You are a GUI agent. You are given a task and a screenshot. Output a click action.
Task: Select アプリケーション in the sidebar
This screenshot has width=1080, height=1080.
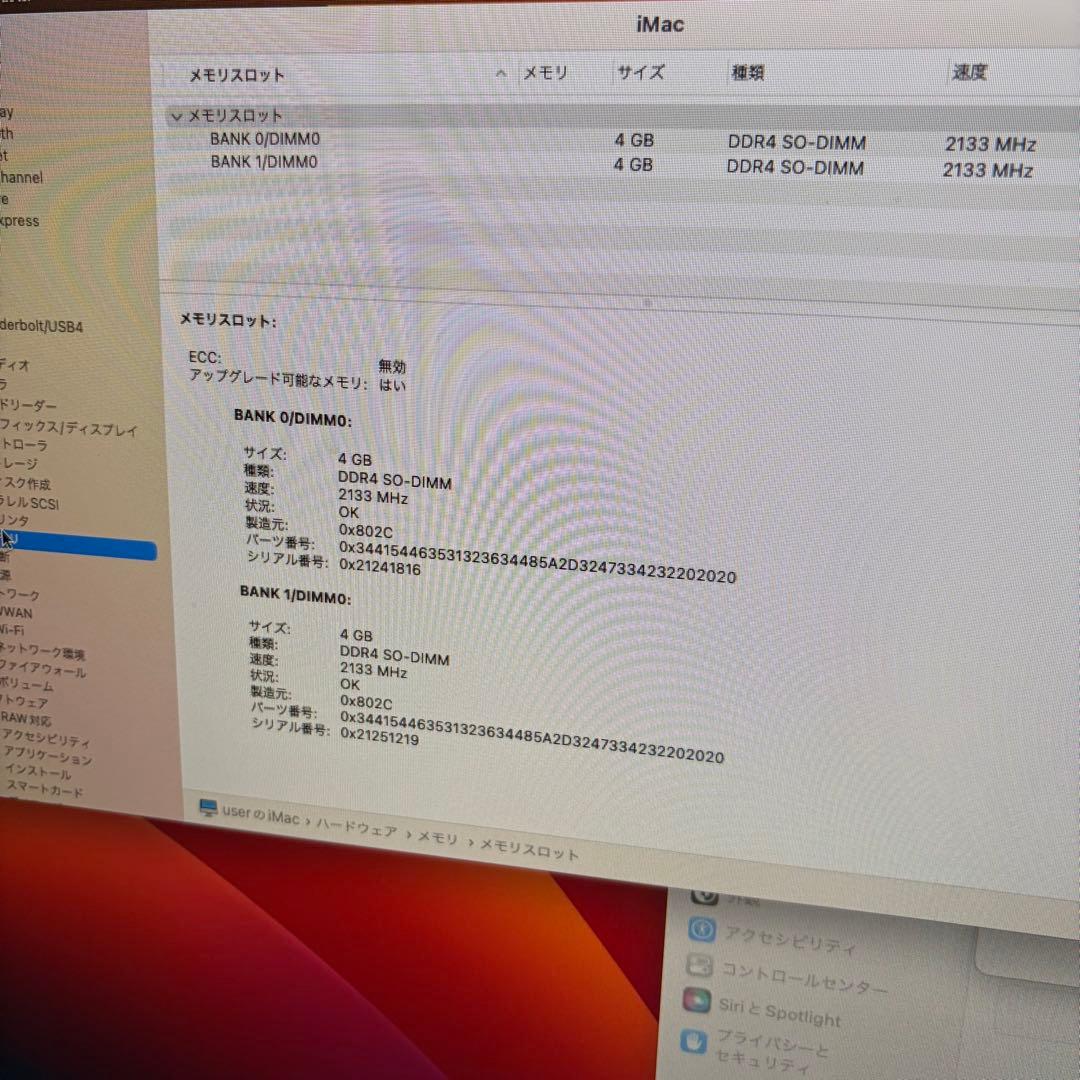click(47, 755)
